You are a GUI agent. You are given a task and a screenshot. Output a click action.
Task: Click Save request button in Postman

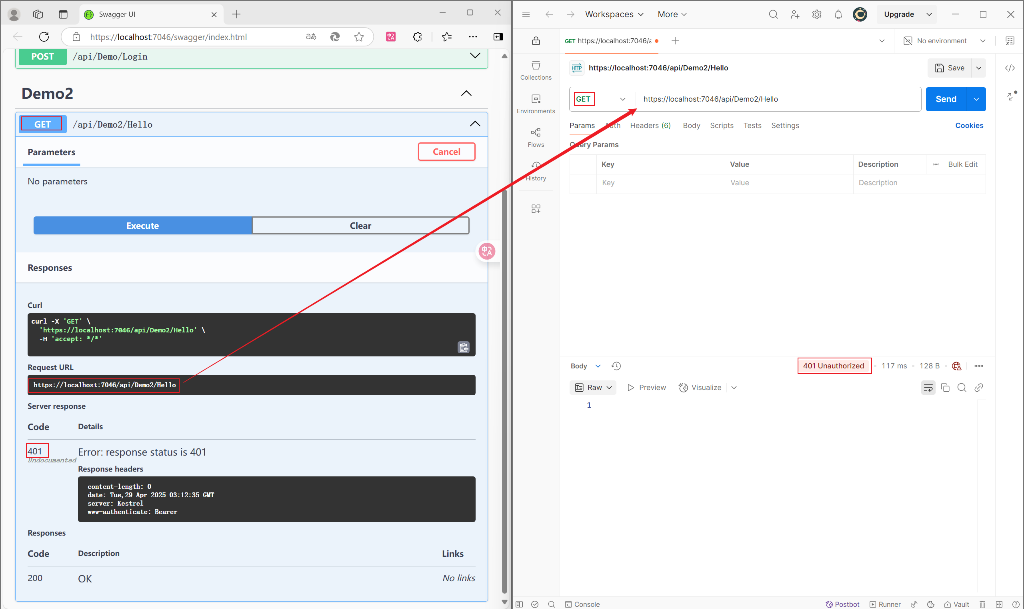pos(950,68)
